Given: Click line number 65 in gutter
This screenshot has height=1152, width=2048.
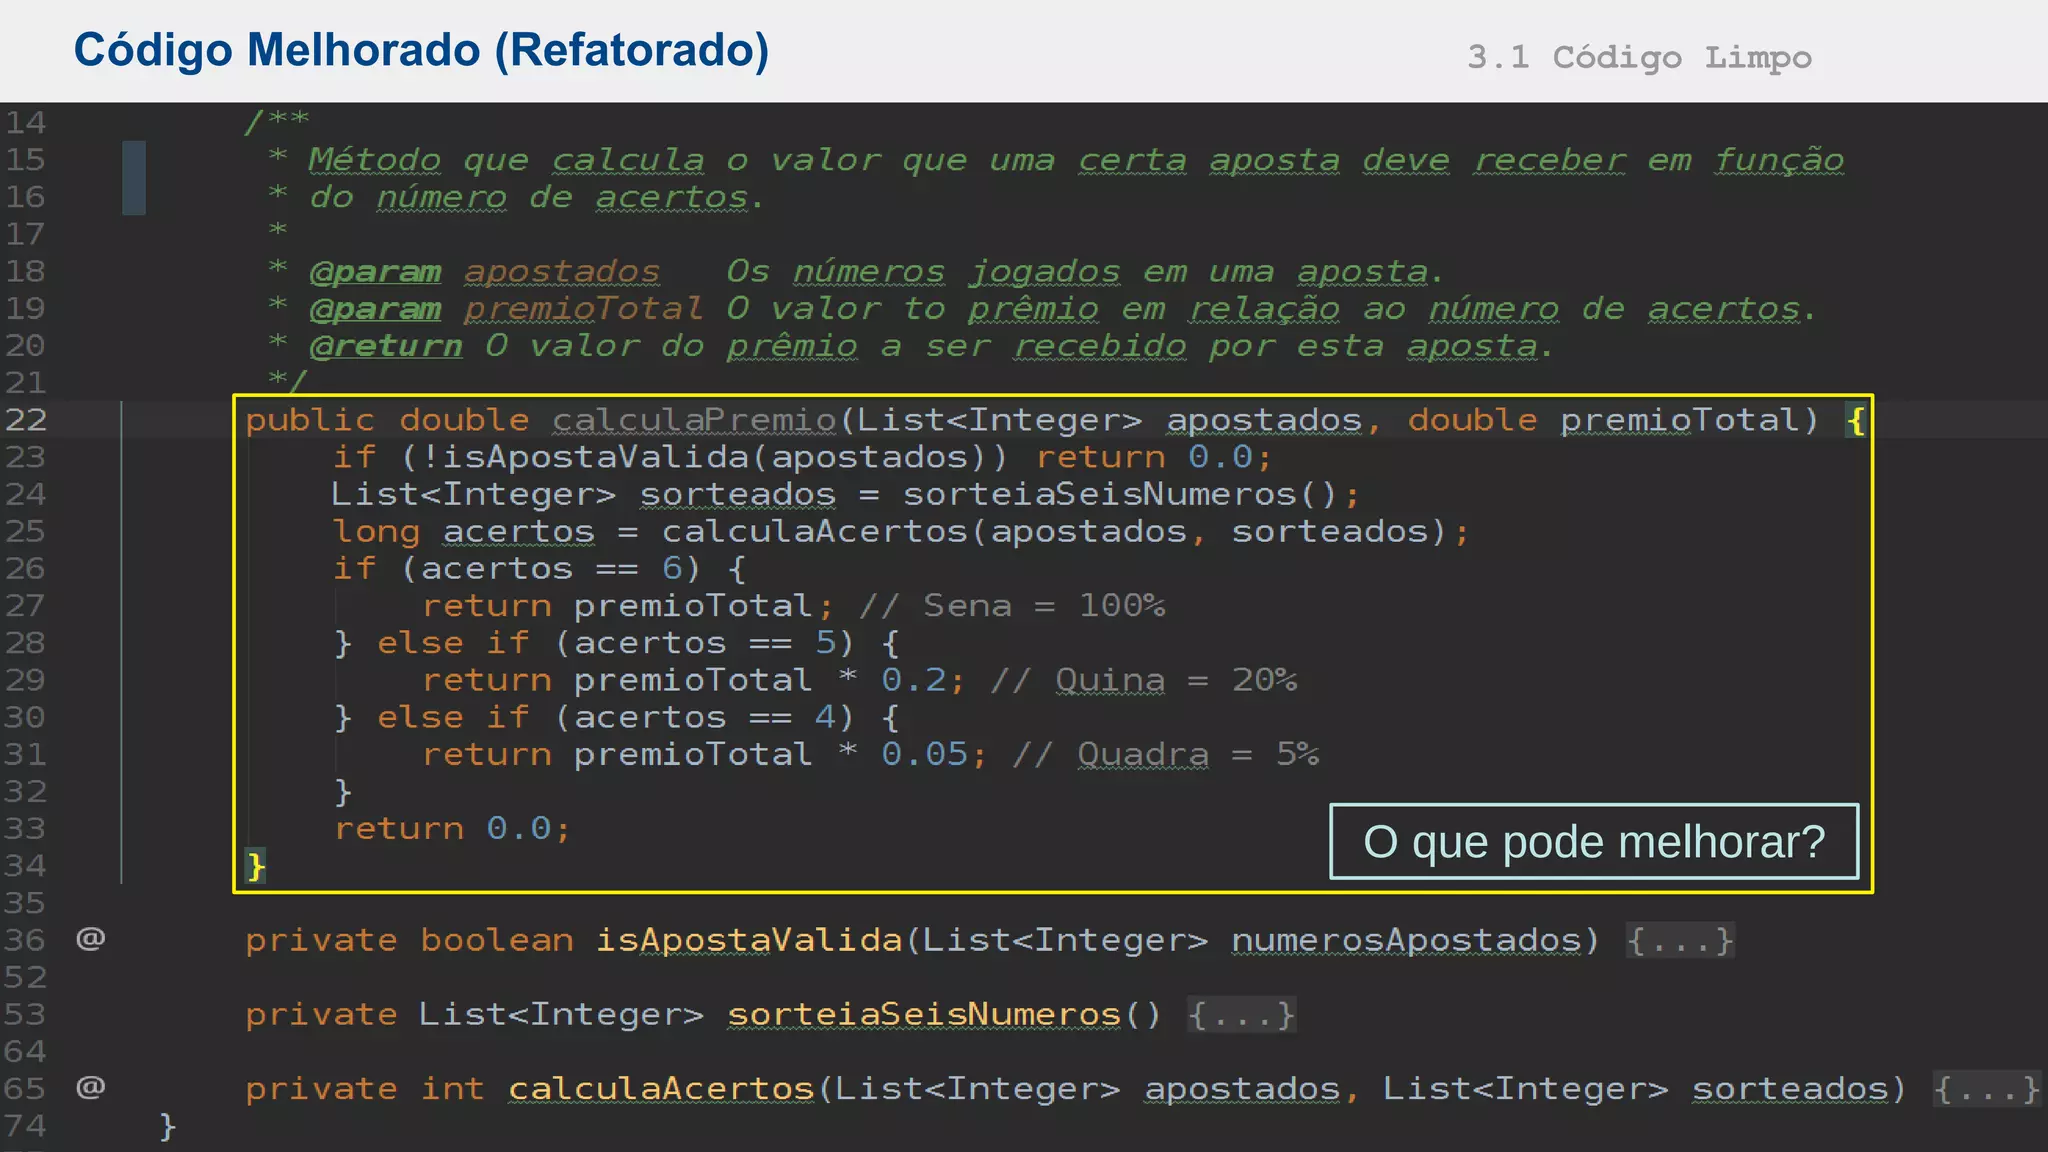Looking at the screenshot, I should click(26, 1088).
